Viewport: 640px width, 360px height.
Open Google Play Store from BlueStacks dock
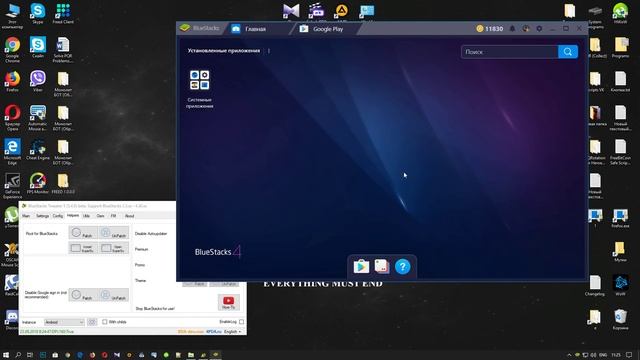(361, 267)
